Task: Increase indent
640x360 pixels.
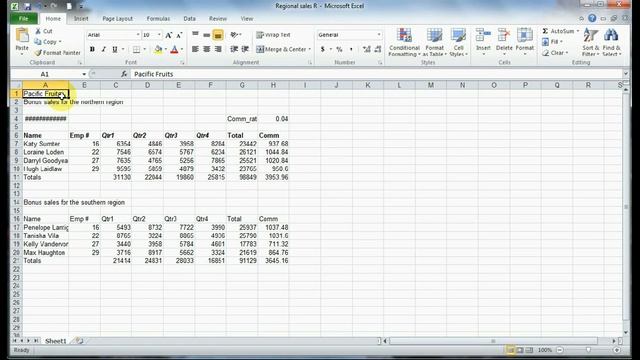Action: (x=245, y=49)
